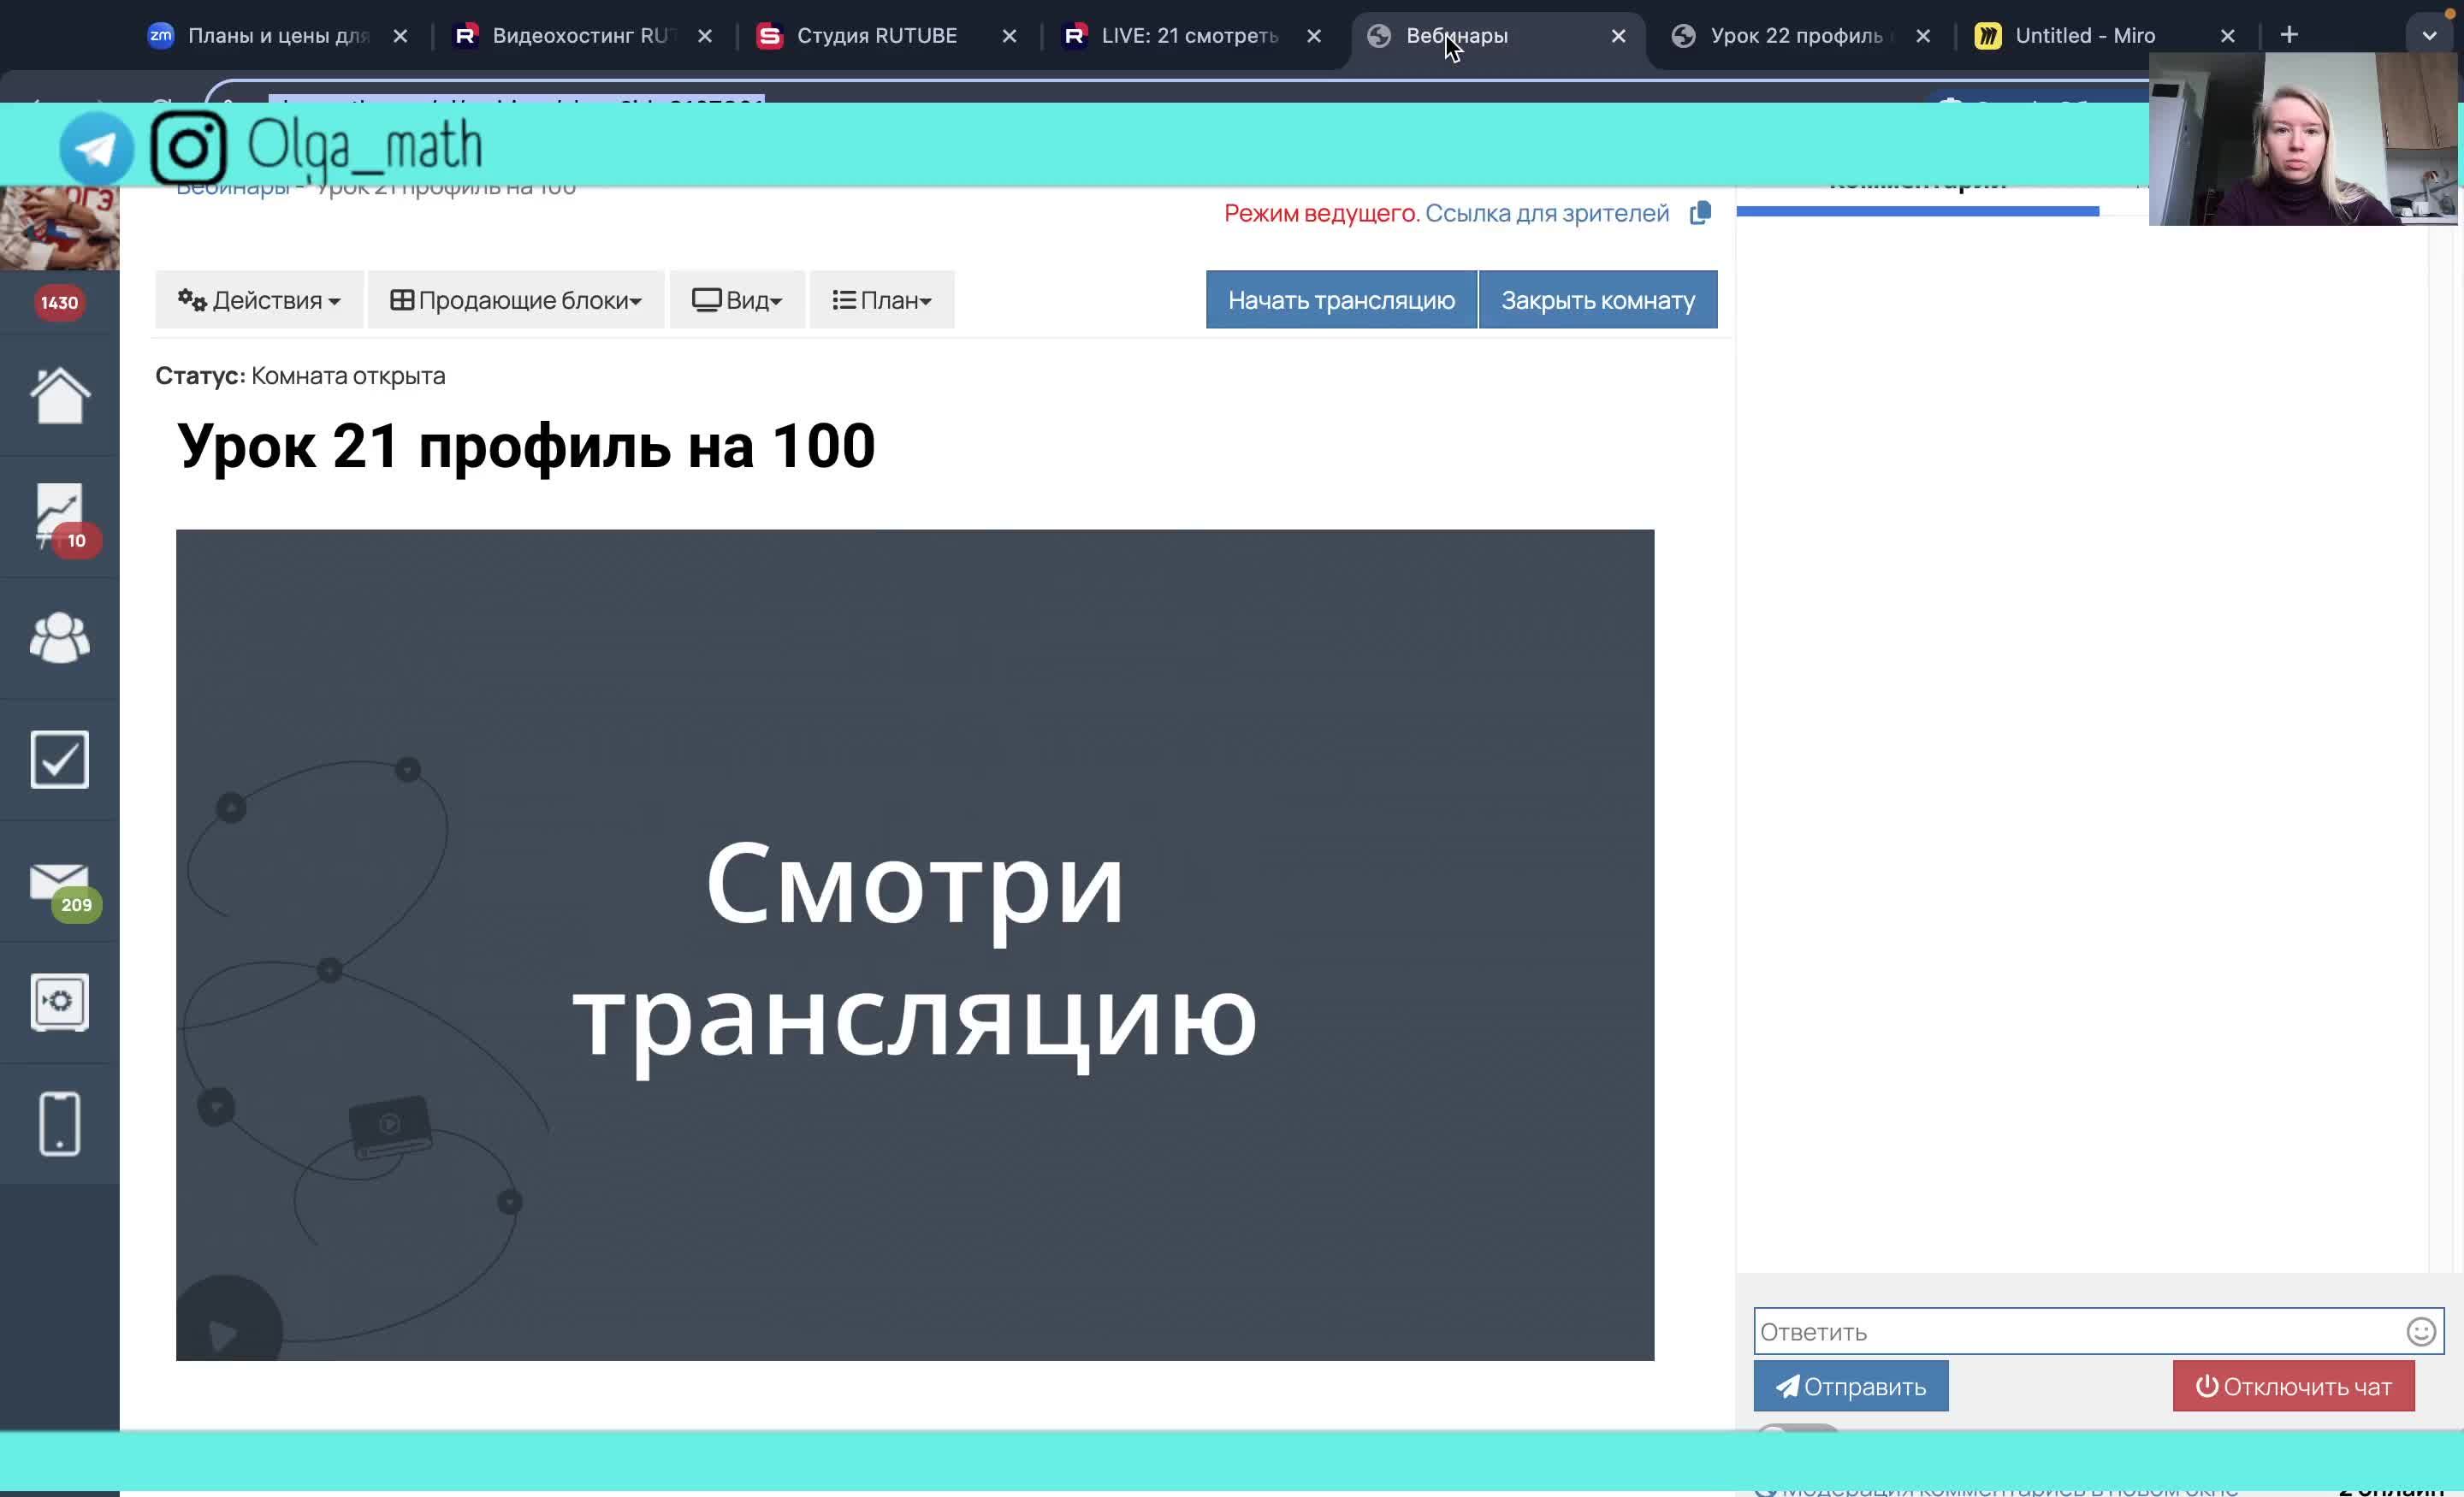The image size is (2464, 1497).
Task: Click Начать трансляцию button
Action: pos(1340,300)
